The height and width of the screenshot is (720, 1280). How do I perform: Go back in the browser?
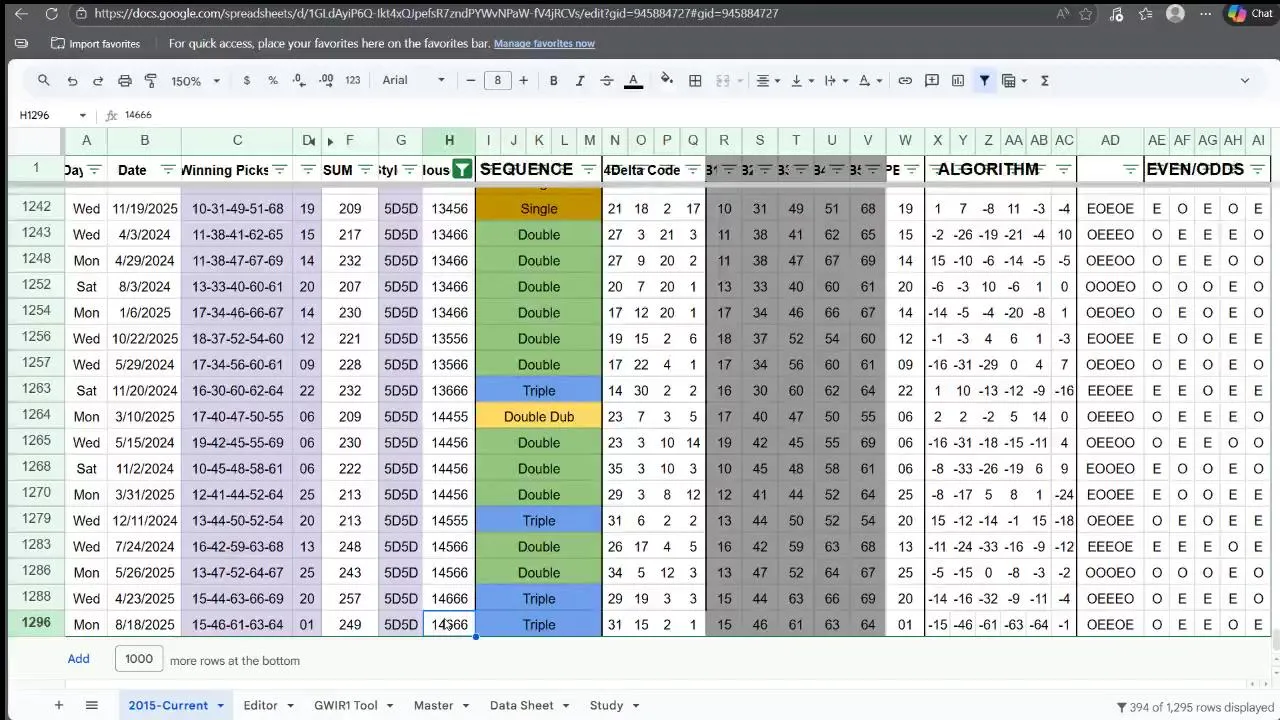click(21, 14)
